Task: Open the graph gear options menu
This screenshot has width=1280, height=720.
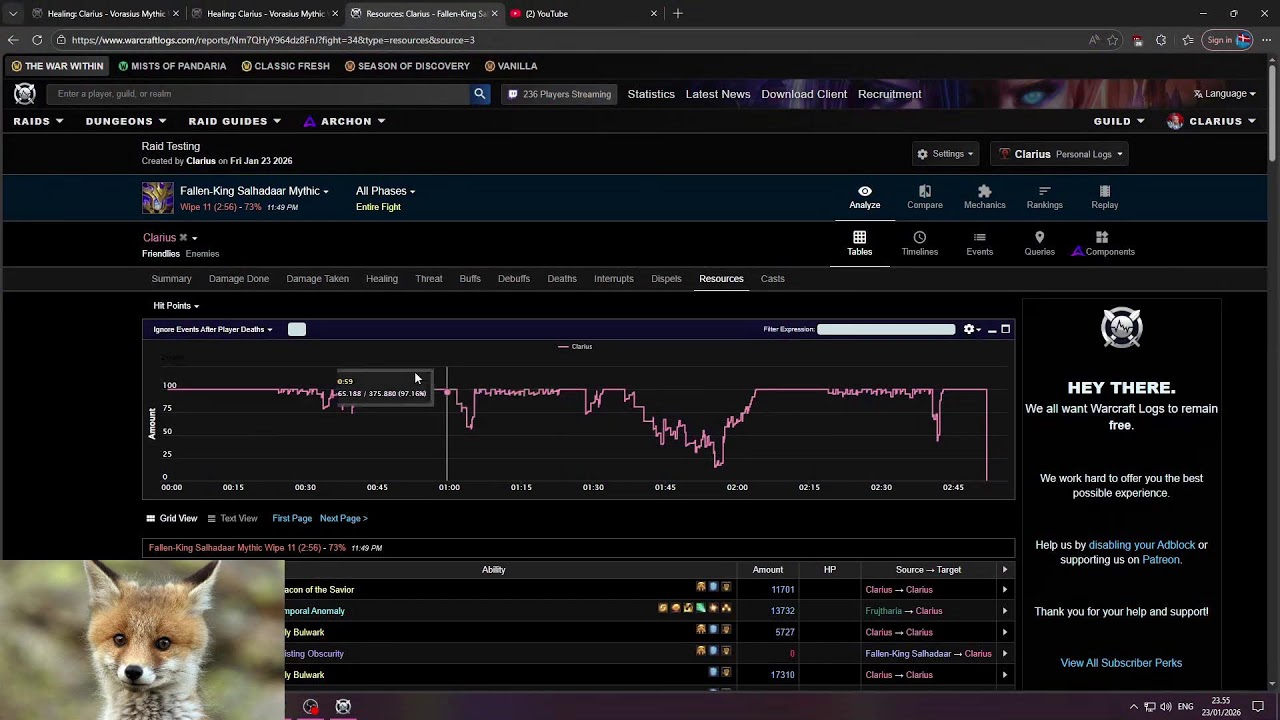Action: 970,329
